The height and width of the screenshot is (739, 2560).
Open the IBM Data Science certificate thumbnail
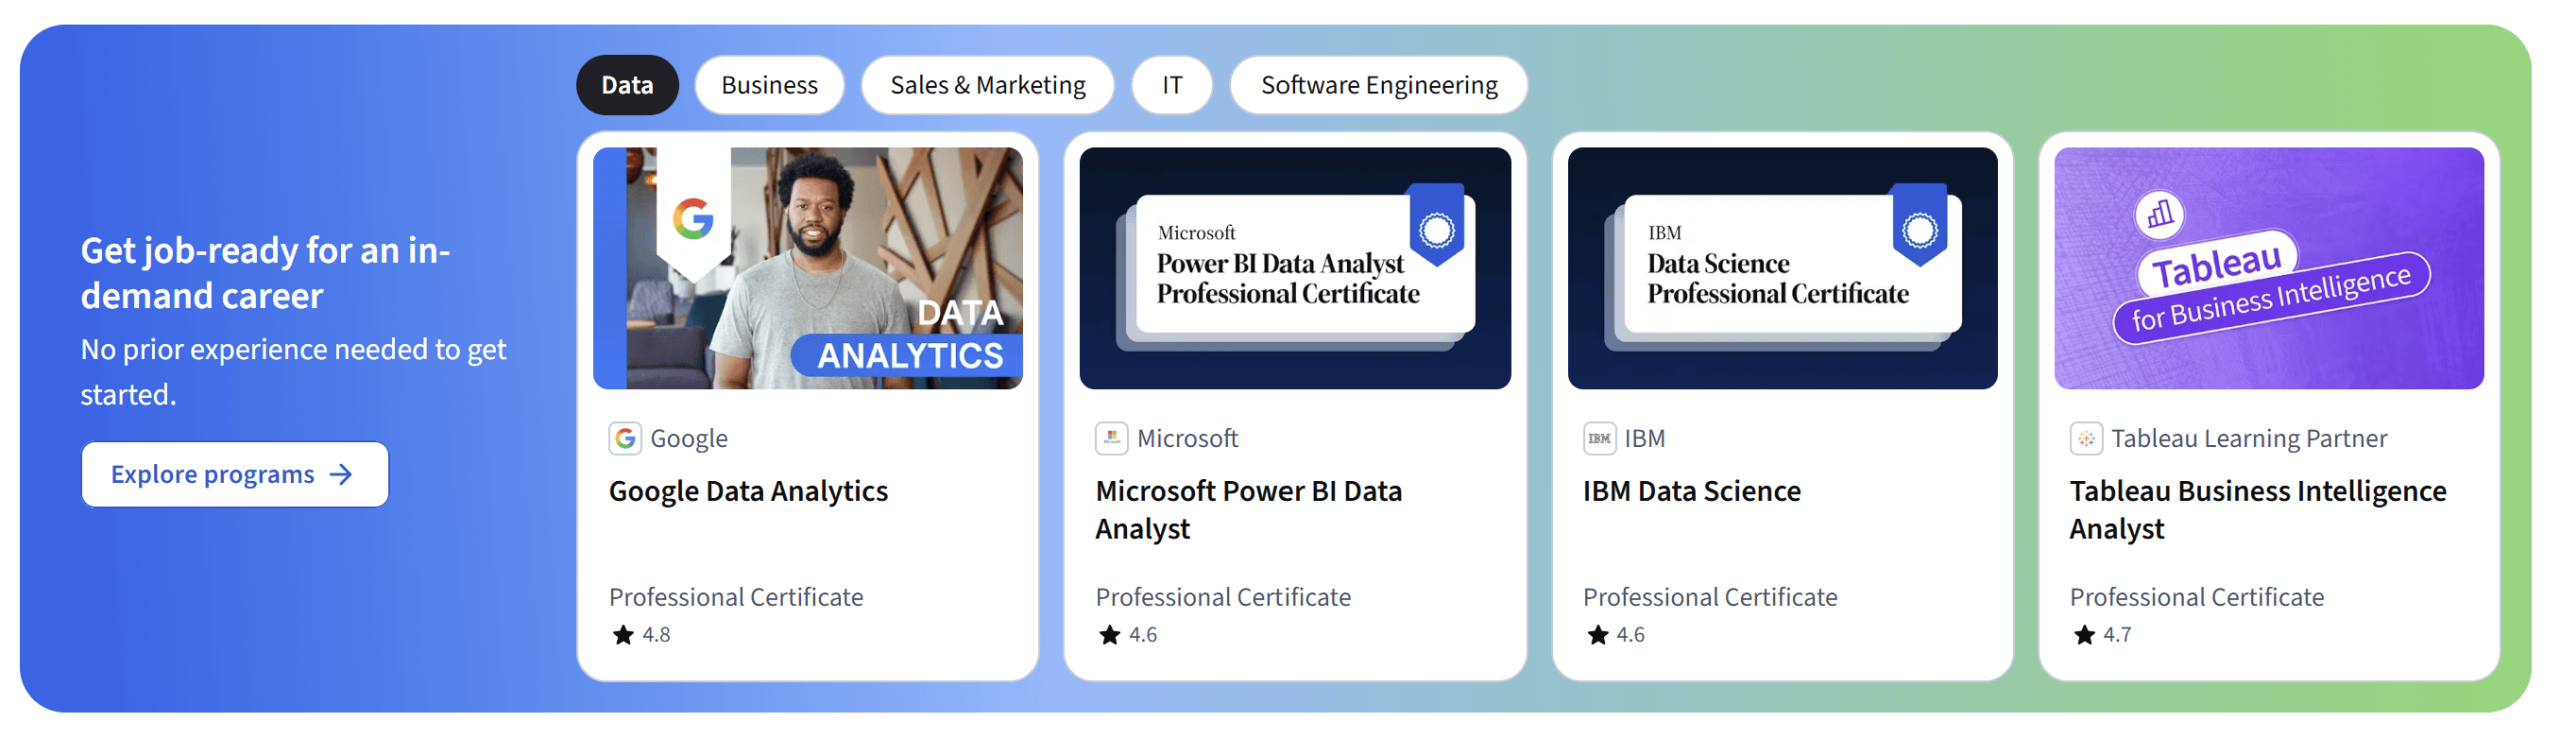point(1782,268)
